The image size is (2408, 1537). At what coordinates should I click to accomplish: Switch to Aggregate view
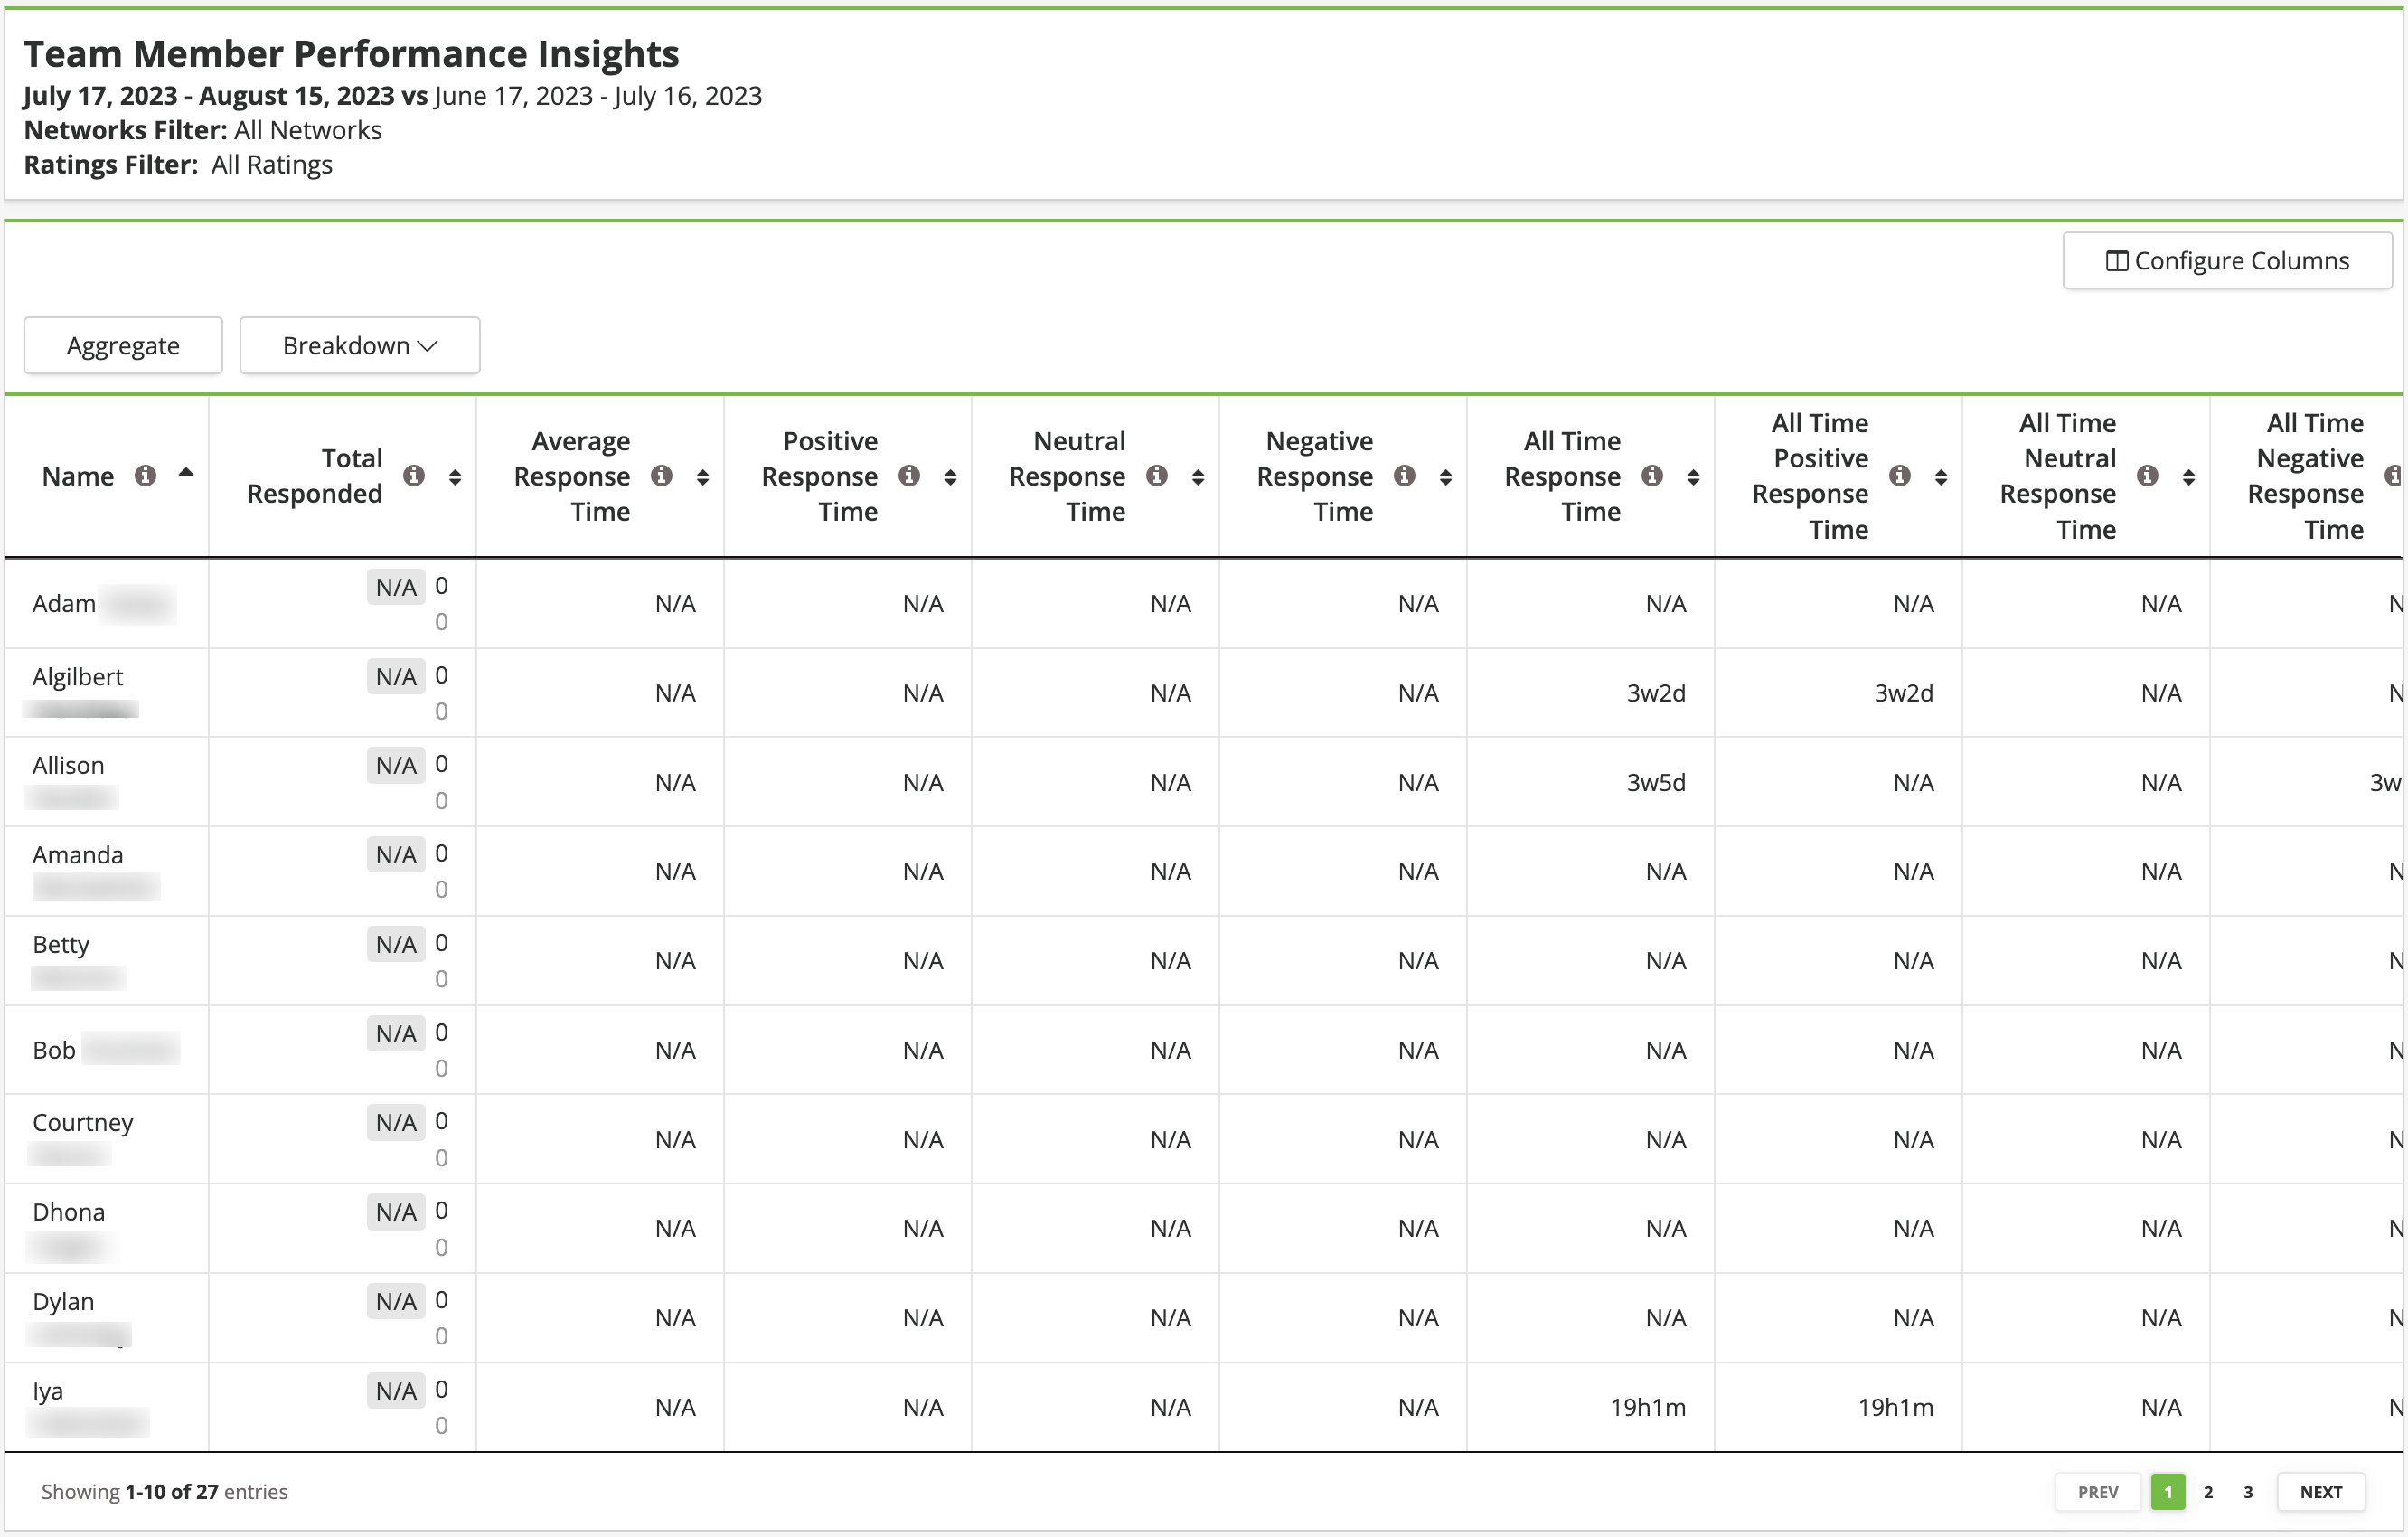coord(123,346)
